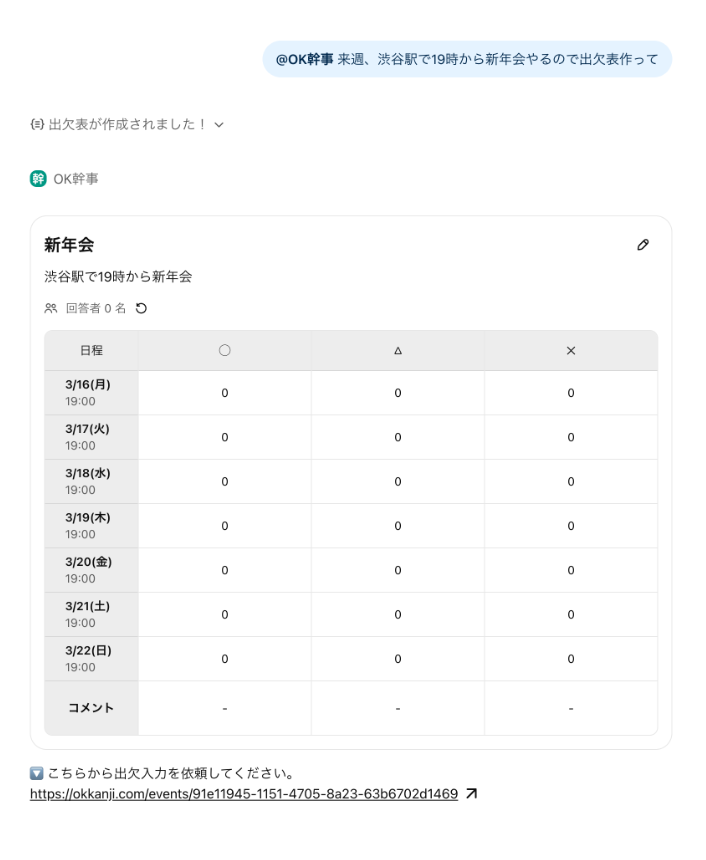
Task: Click the refresh icon beside 回答者 0 名
Action: point(141,308)
